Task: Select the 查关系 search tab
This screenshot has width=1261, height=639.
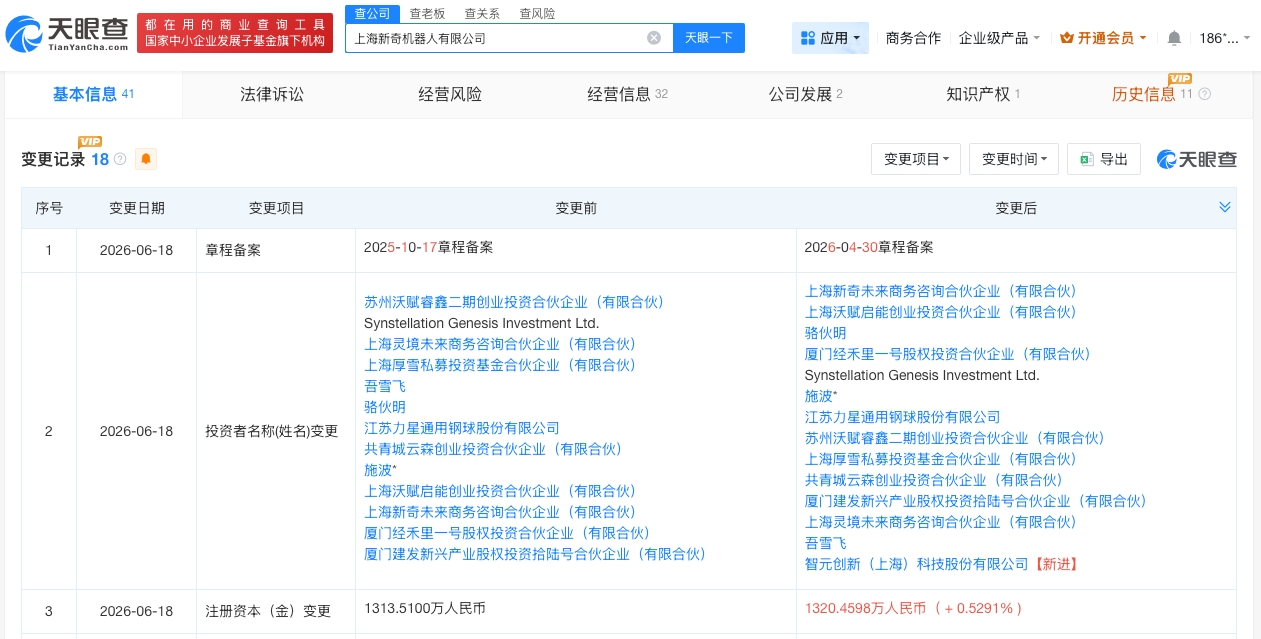Action: (x=482, y=13)
